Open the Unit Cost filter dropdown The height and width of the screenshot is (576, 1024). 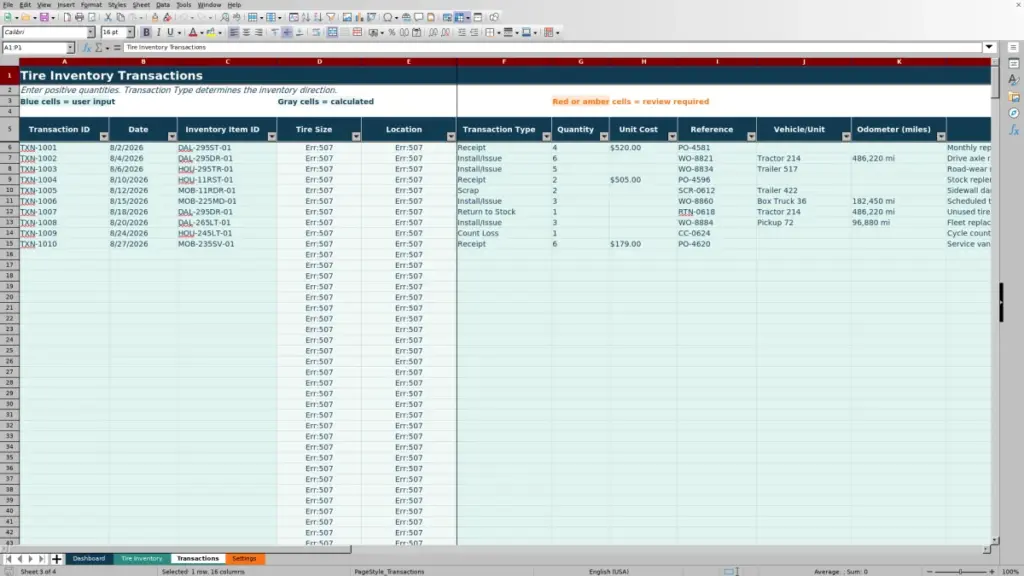click(672, 136)
